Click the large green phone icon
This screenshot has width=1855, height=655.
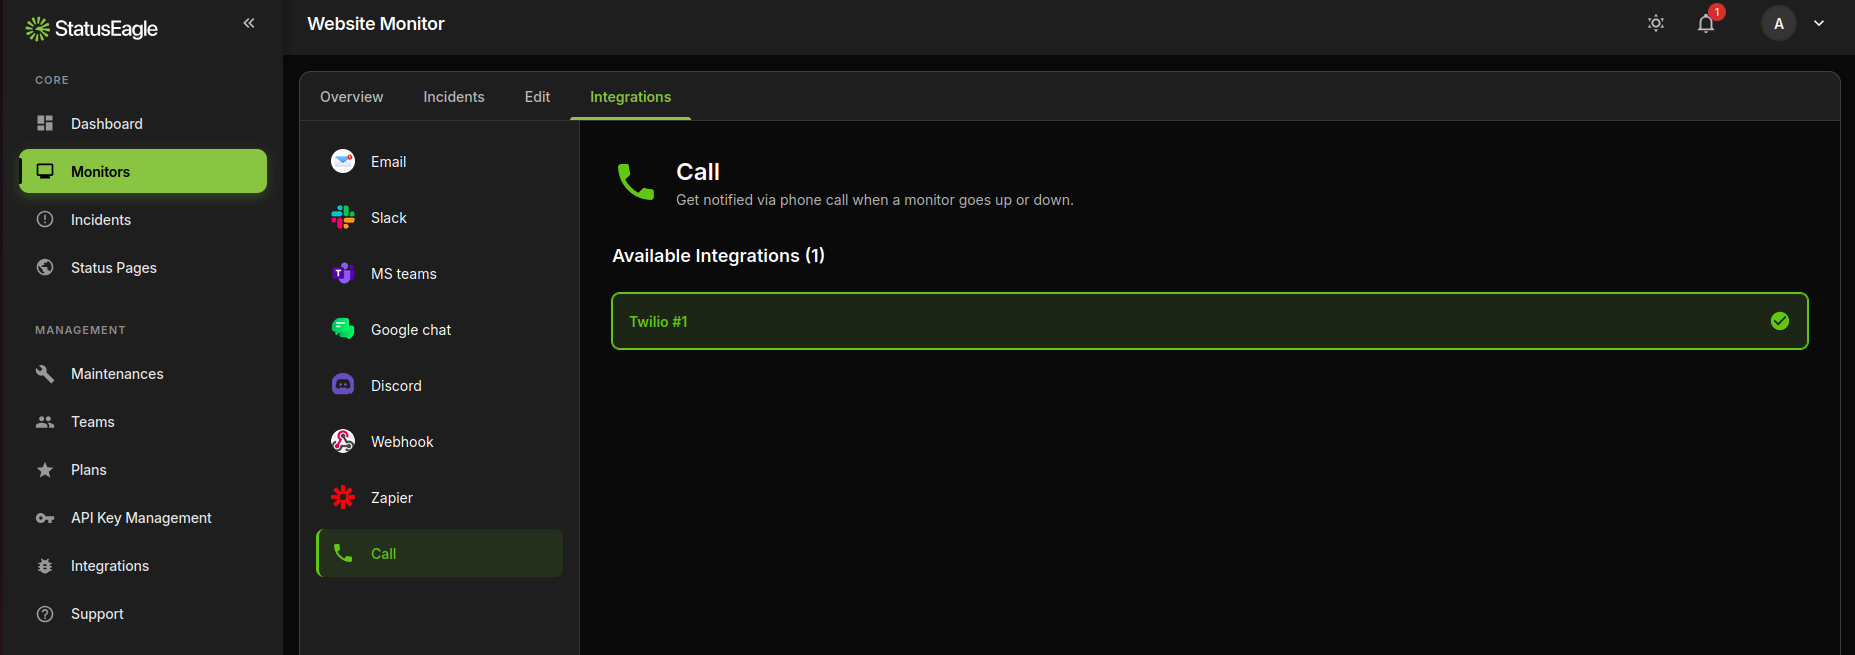pyautogui.click(x=636, y=182)
